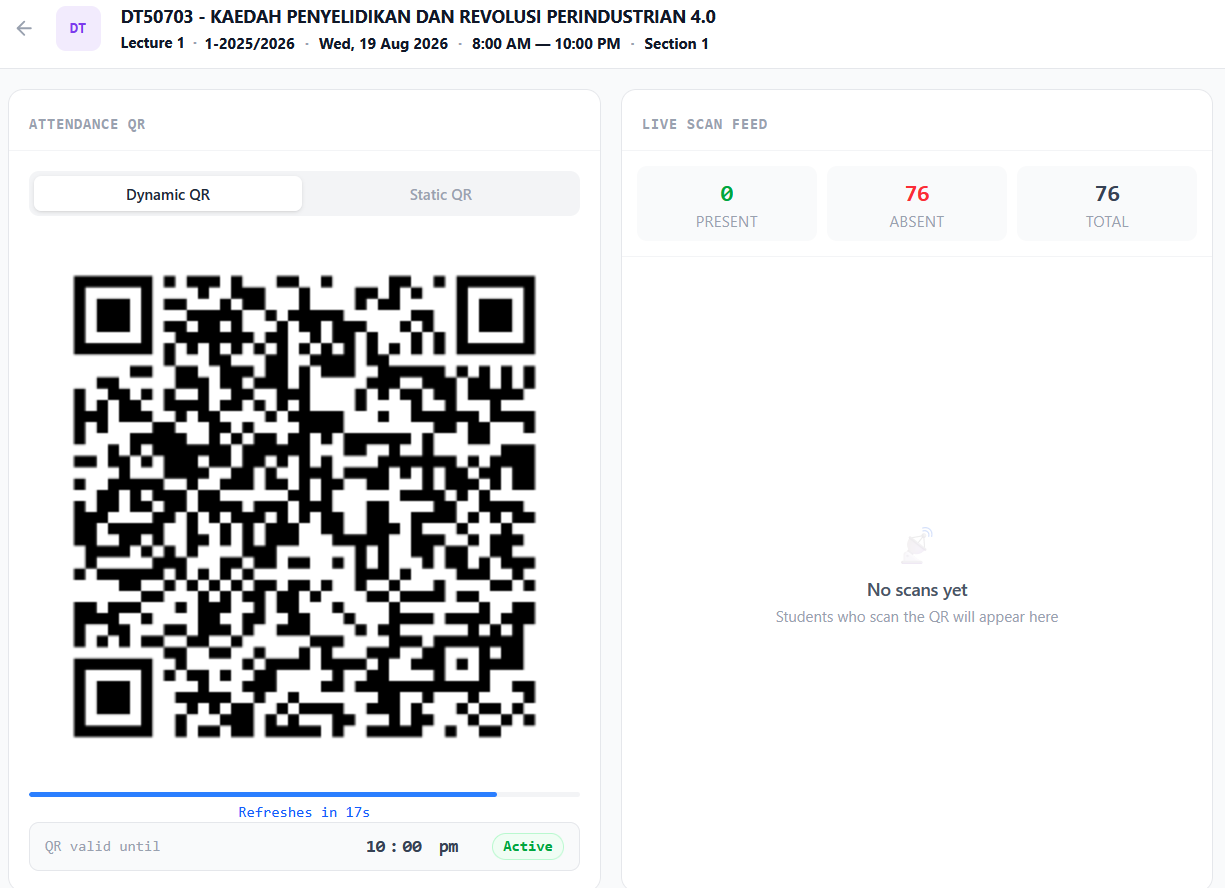Click the Absent count card showing 76
The width and height of the screenshot is (1225, 888).
point(917,204)
